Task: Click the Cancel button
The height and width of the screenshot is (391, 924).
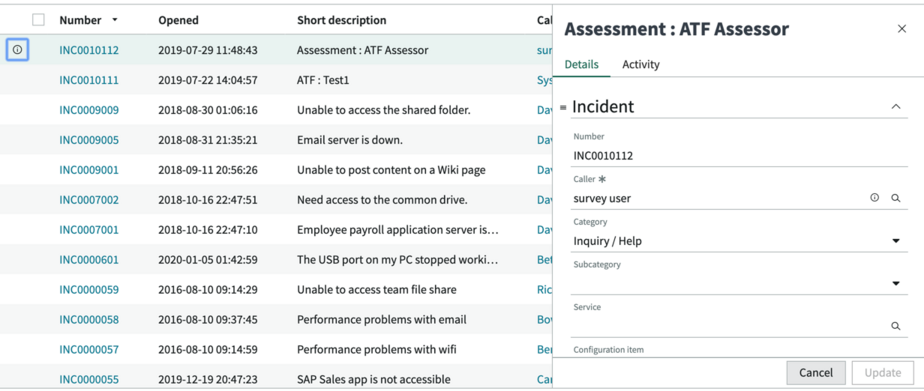Action: [x=816, y=372]
